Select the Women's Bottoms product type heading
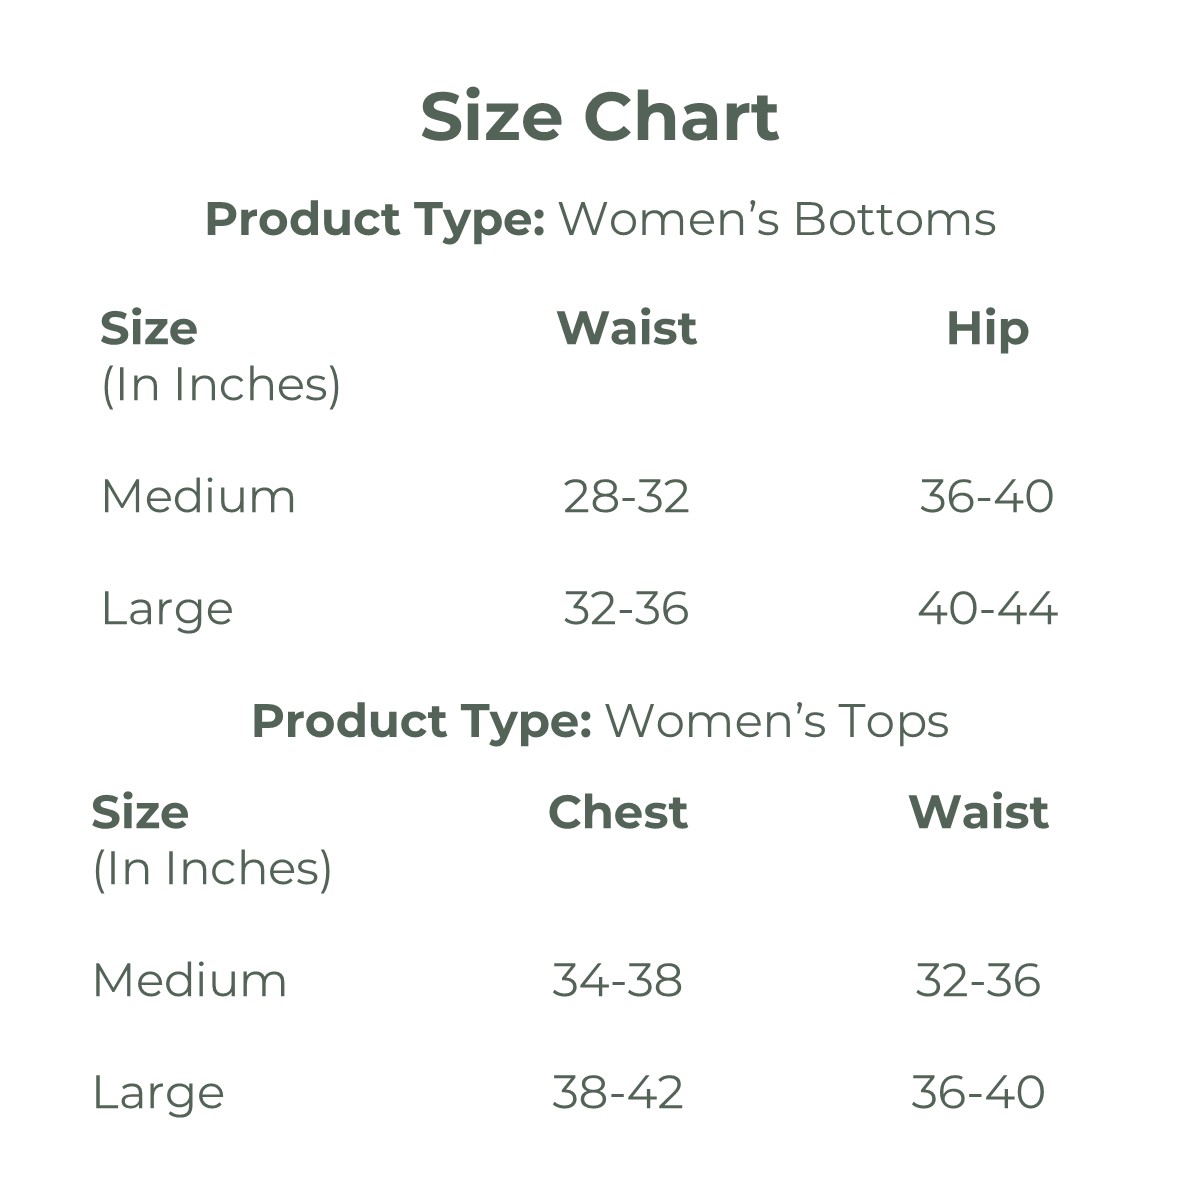The image size is (1200, 1200). pos(600,219)
